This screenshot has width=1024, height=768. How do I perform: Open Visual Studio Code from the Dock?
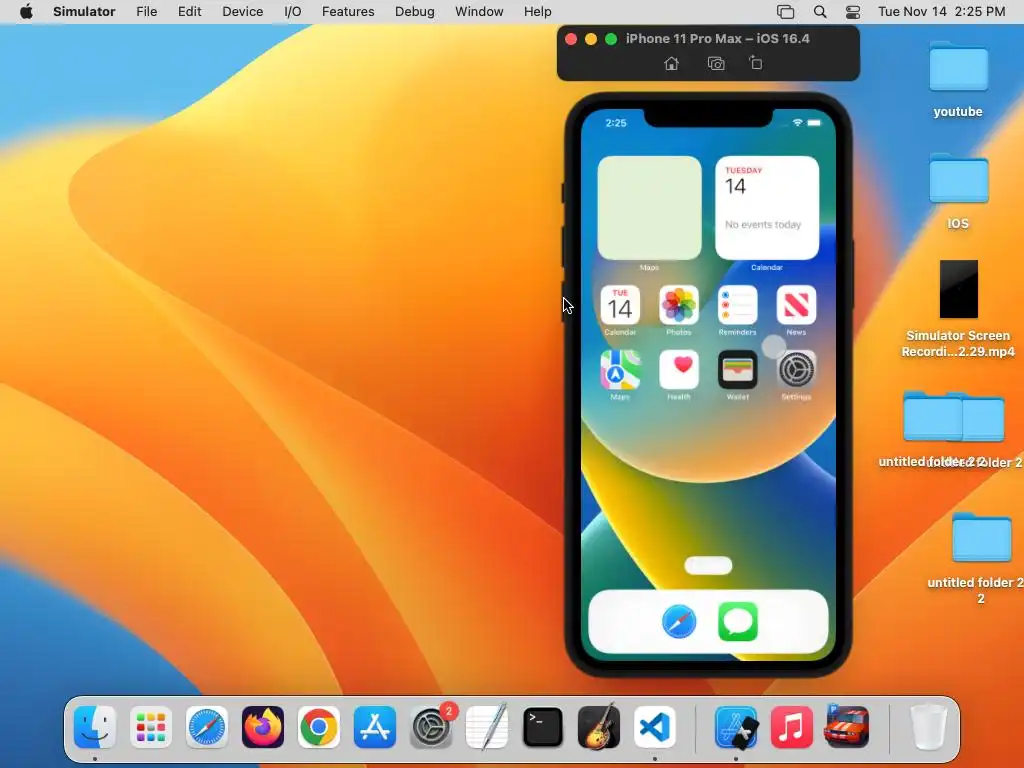655,727
